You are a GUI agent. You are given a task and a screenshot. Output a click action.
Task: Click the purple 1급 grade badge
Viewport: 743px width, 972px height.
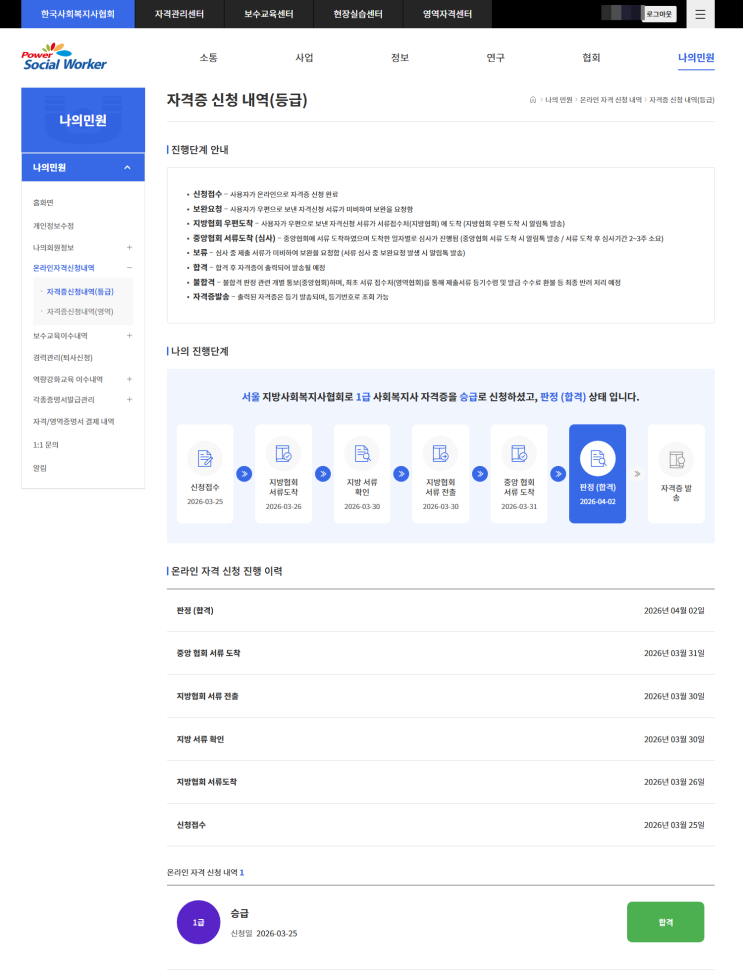[198, 922]
